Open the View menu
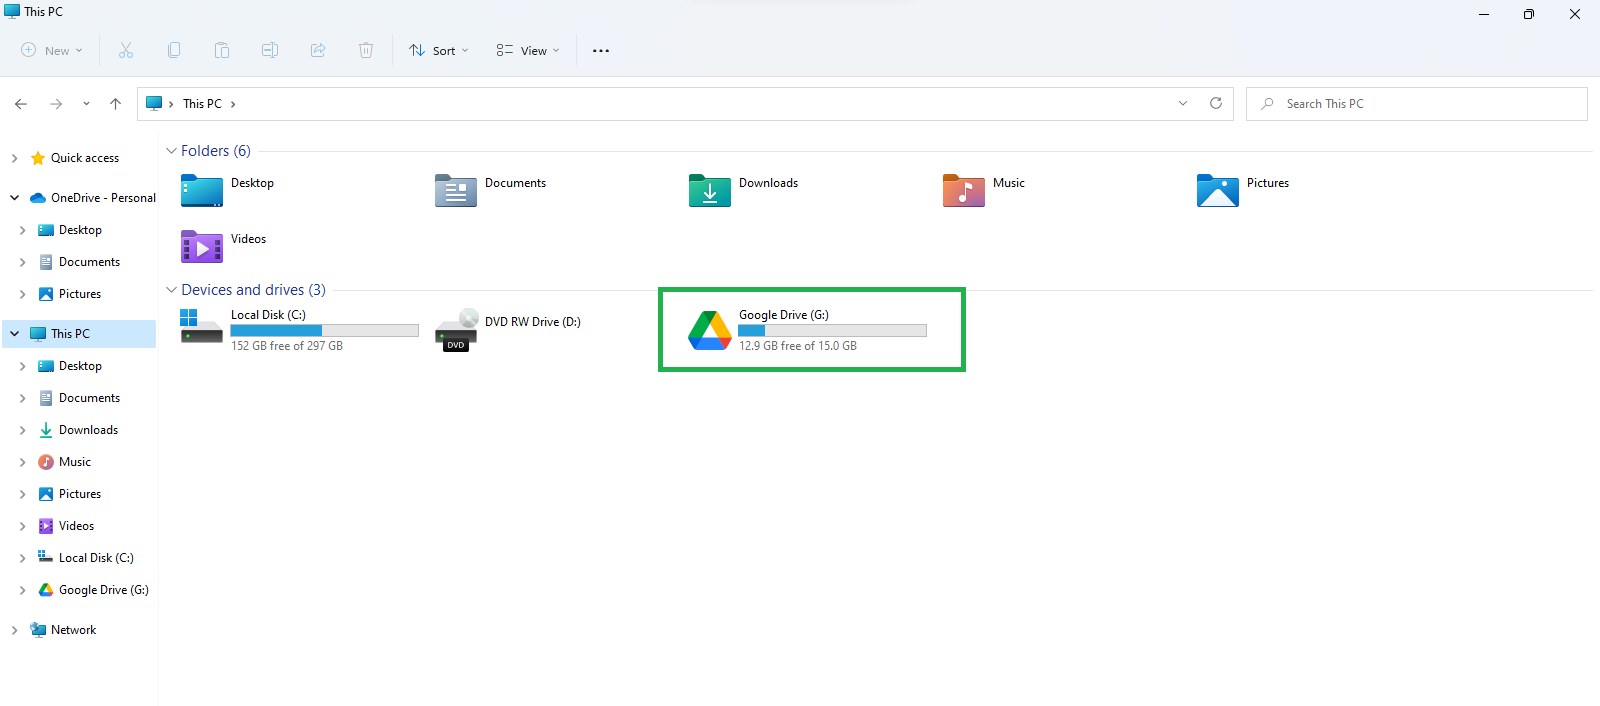 click(x=528, y=50)
